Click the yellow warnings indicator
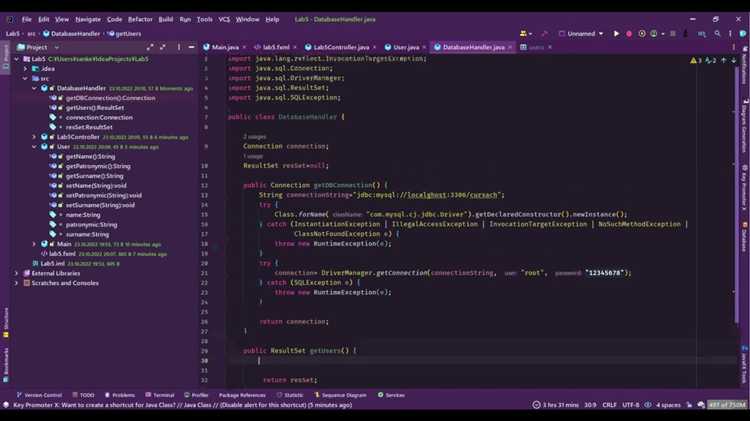Screen dimensions: 750x421 pyautogui.click(x=696, y=60)
